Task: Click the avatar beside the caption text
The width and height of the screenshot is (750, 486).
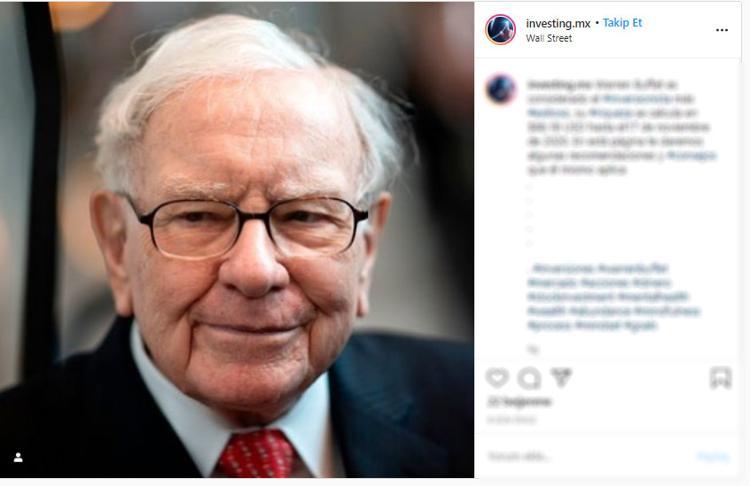Action: tap(500, 89)
